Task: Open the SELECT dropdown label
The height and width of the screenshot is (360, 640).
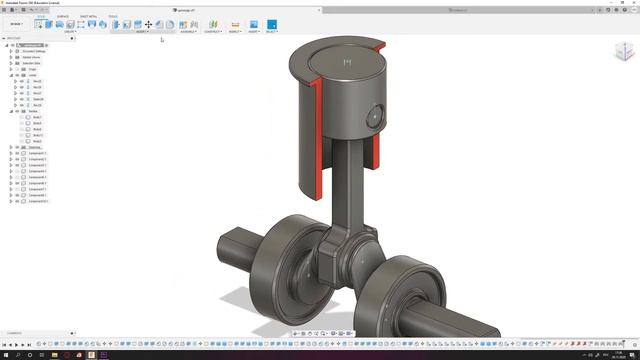Action: point(272,31)
